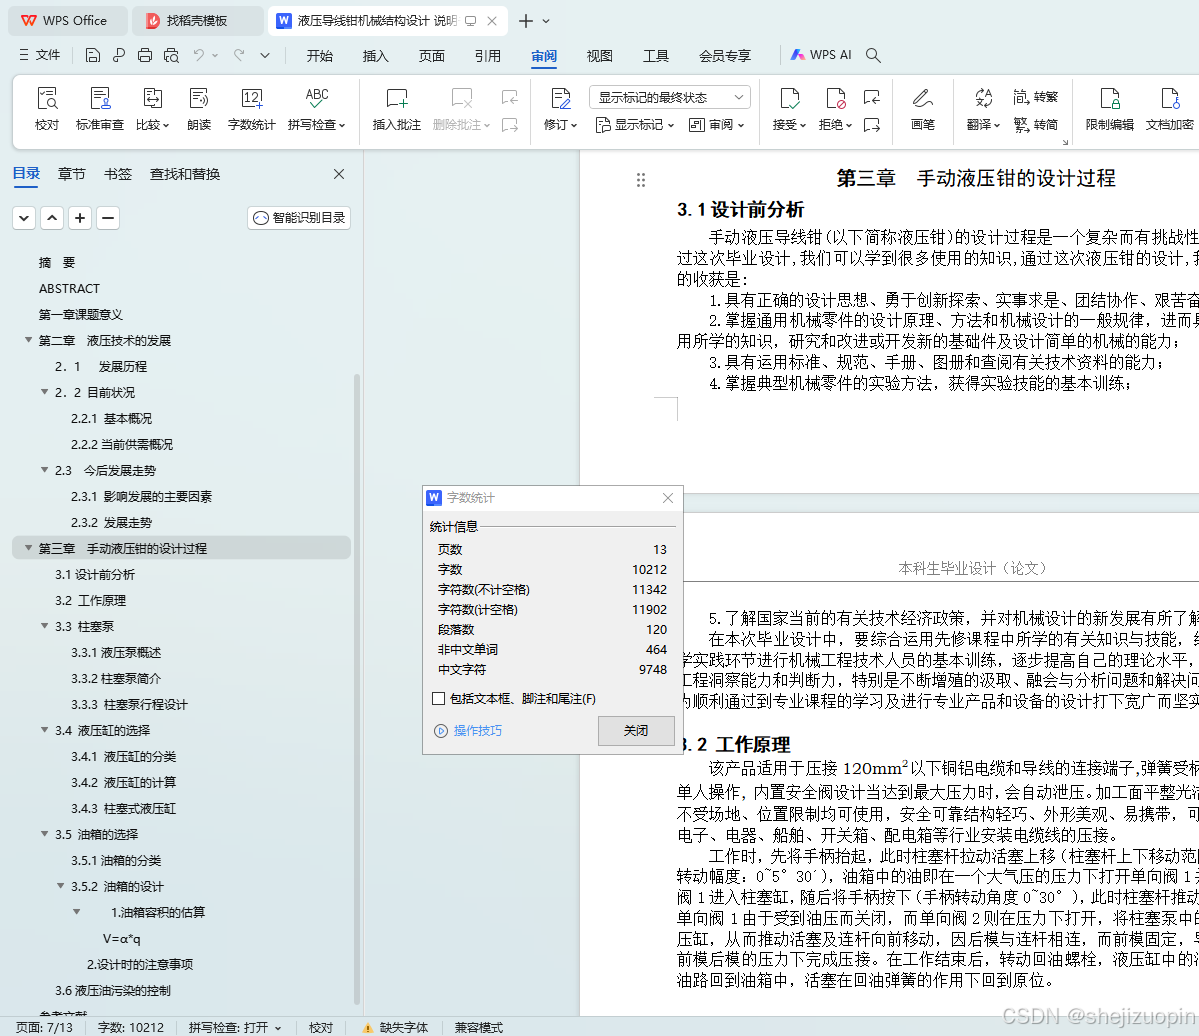Viewport: 1199px width, 1036px height.
Task: Click the print icon in quick toolbar
Action: 145,55
